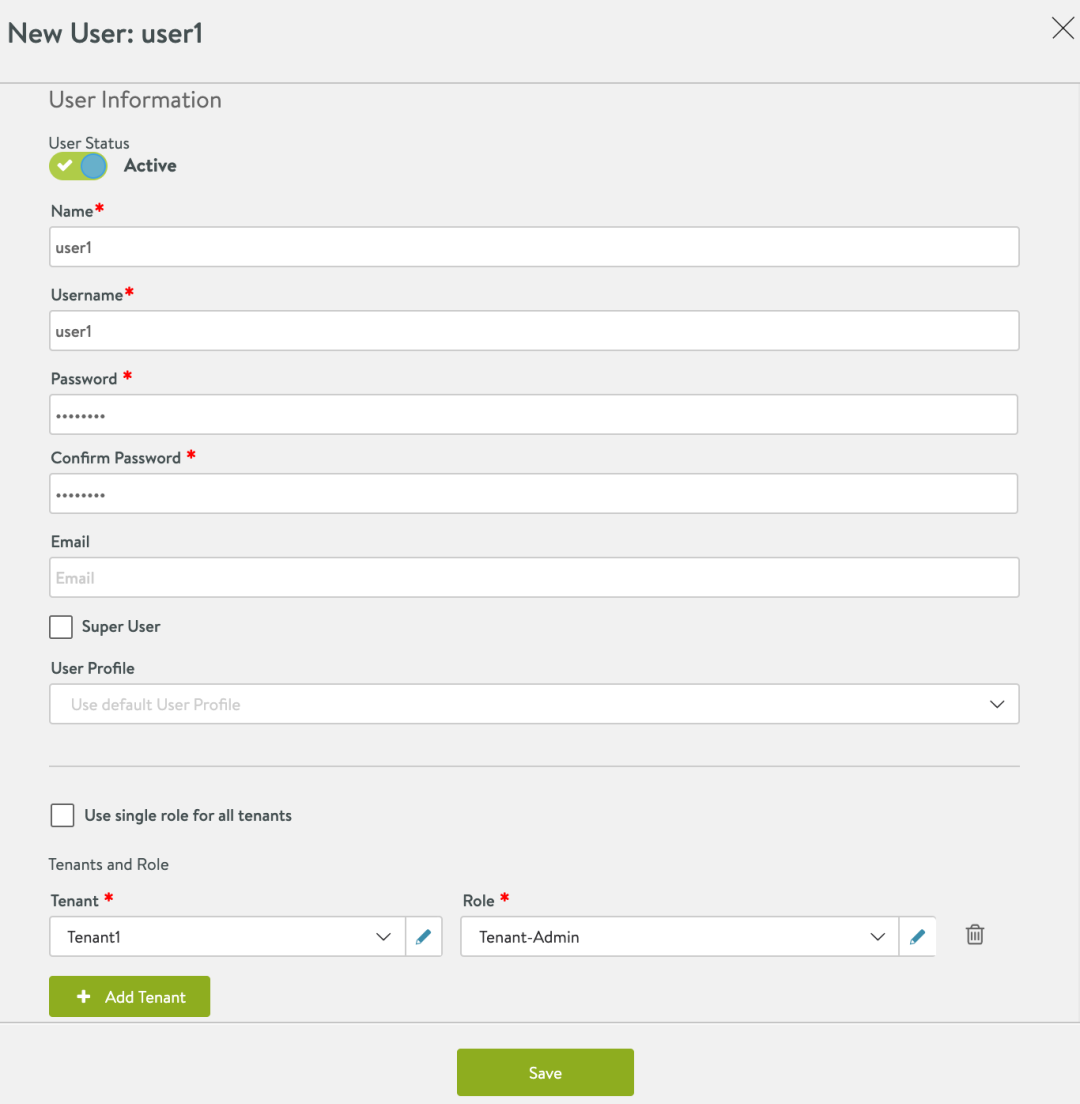Screen dimensions: 1080x1104
Task: Edit the Tenant1 entry with the pencil icon
Action: coord(424,936)
